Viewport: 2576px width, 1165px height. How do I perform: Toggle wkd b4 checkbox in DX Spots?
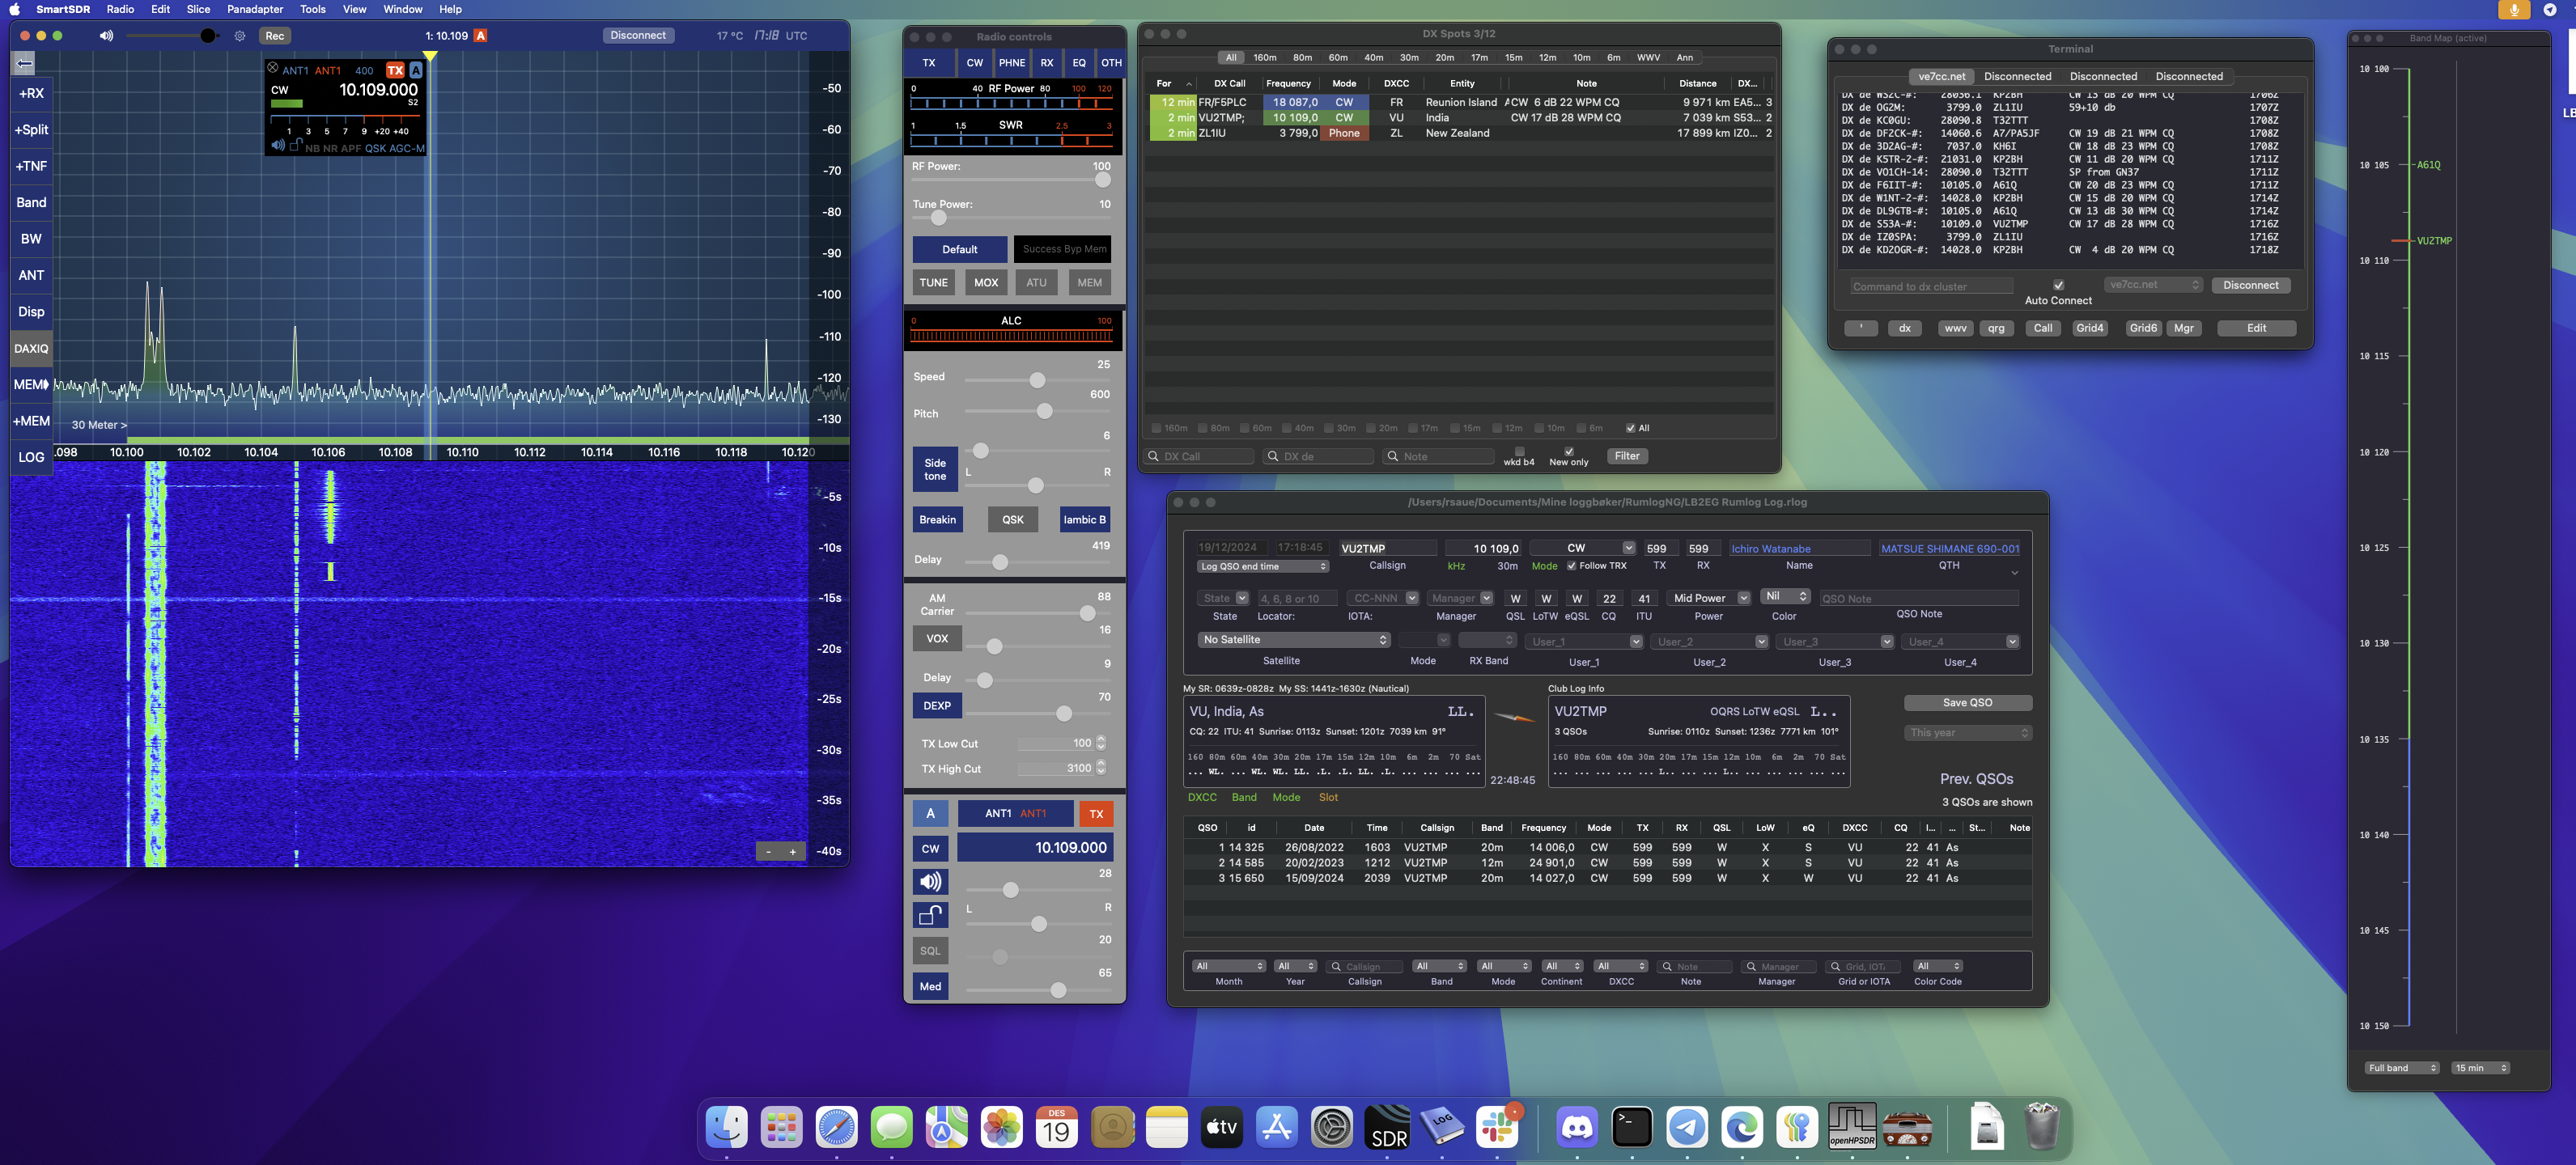point(1519,451)
